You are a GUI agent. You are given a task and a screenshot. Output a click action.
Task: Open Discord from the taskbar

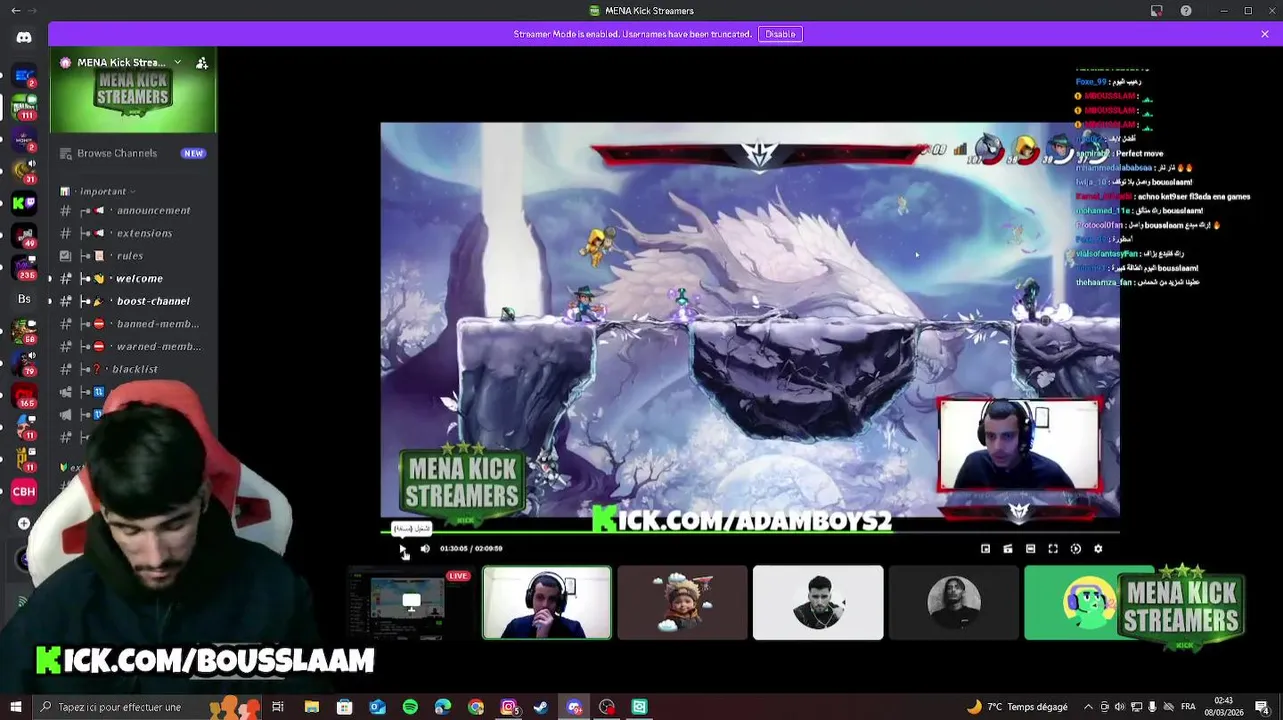(x=574, y=707)
